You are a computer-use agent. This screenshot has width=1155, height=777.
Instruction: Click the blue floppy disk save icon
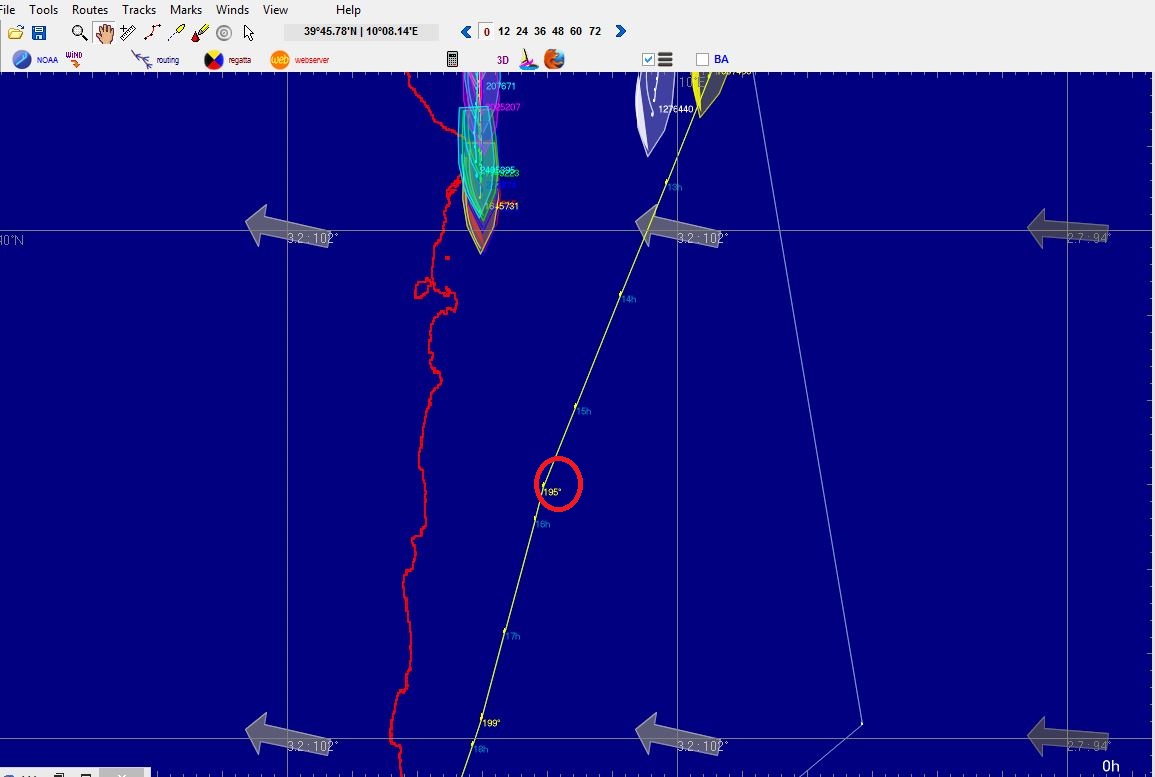[39, 33]
